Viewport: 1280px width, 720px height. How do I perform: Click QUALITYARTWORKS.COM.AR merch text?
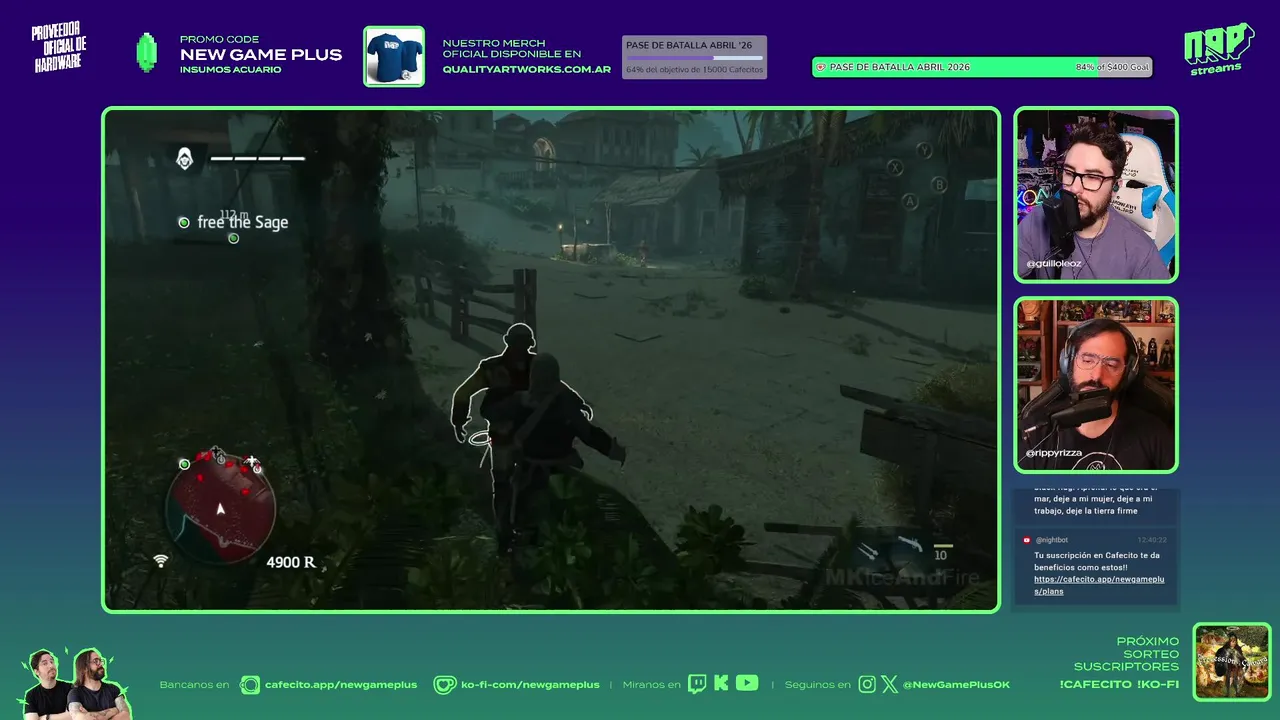527,69
